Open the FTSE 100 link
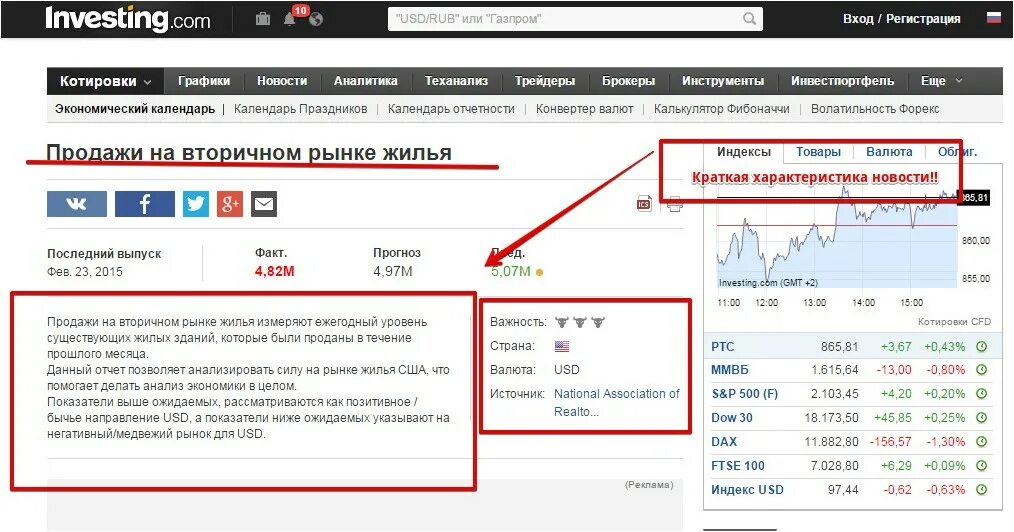1014x532 pixels. coord(738,465)
